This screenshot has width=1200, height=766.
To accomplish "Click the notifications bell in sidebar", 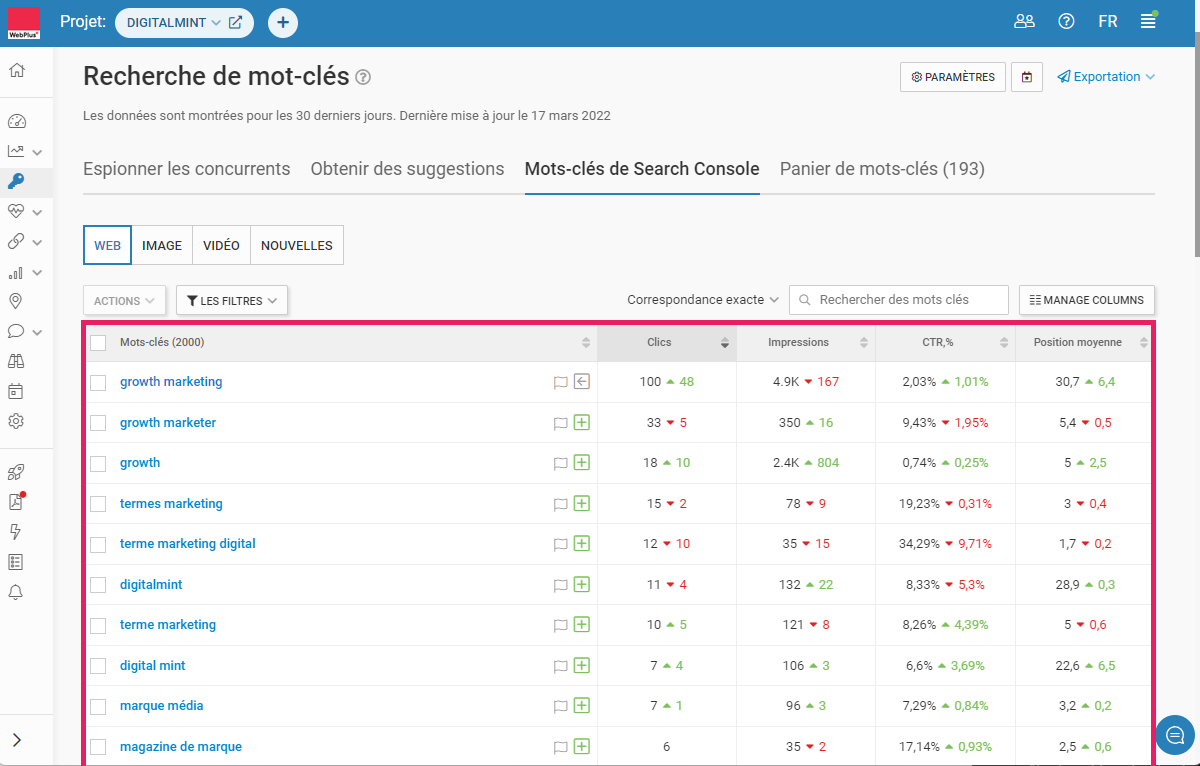I will click(16, 592).
